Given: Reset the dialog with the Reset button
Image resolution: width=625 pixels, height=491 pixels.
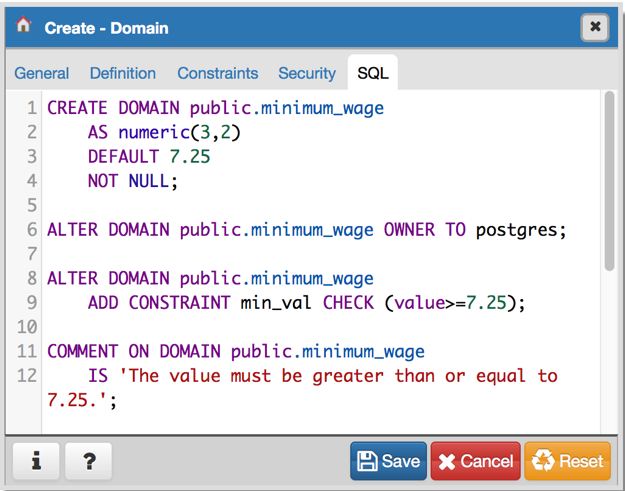Looking at the screenshot, I should 568,461.
